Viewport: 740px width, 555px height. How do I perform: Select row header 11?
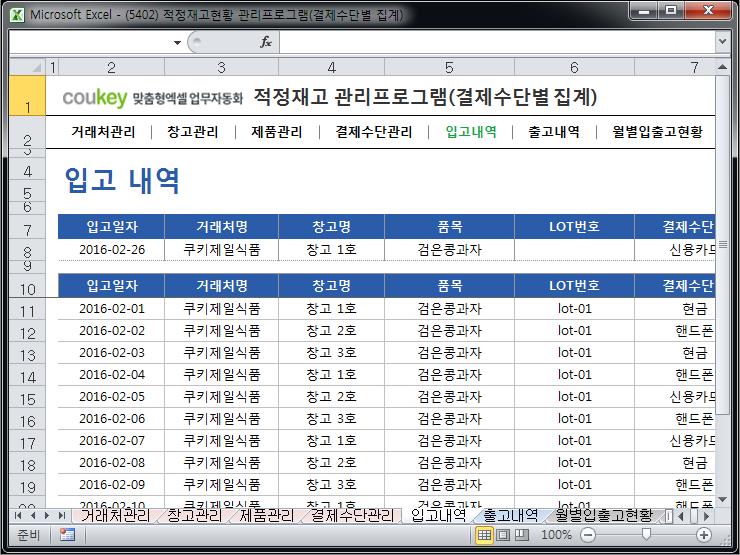27,311
